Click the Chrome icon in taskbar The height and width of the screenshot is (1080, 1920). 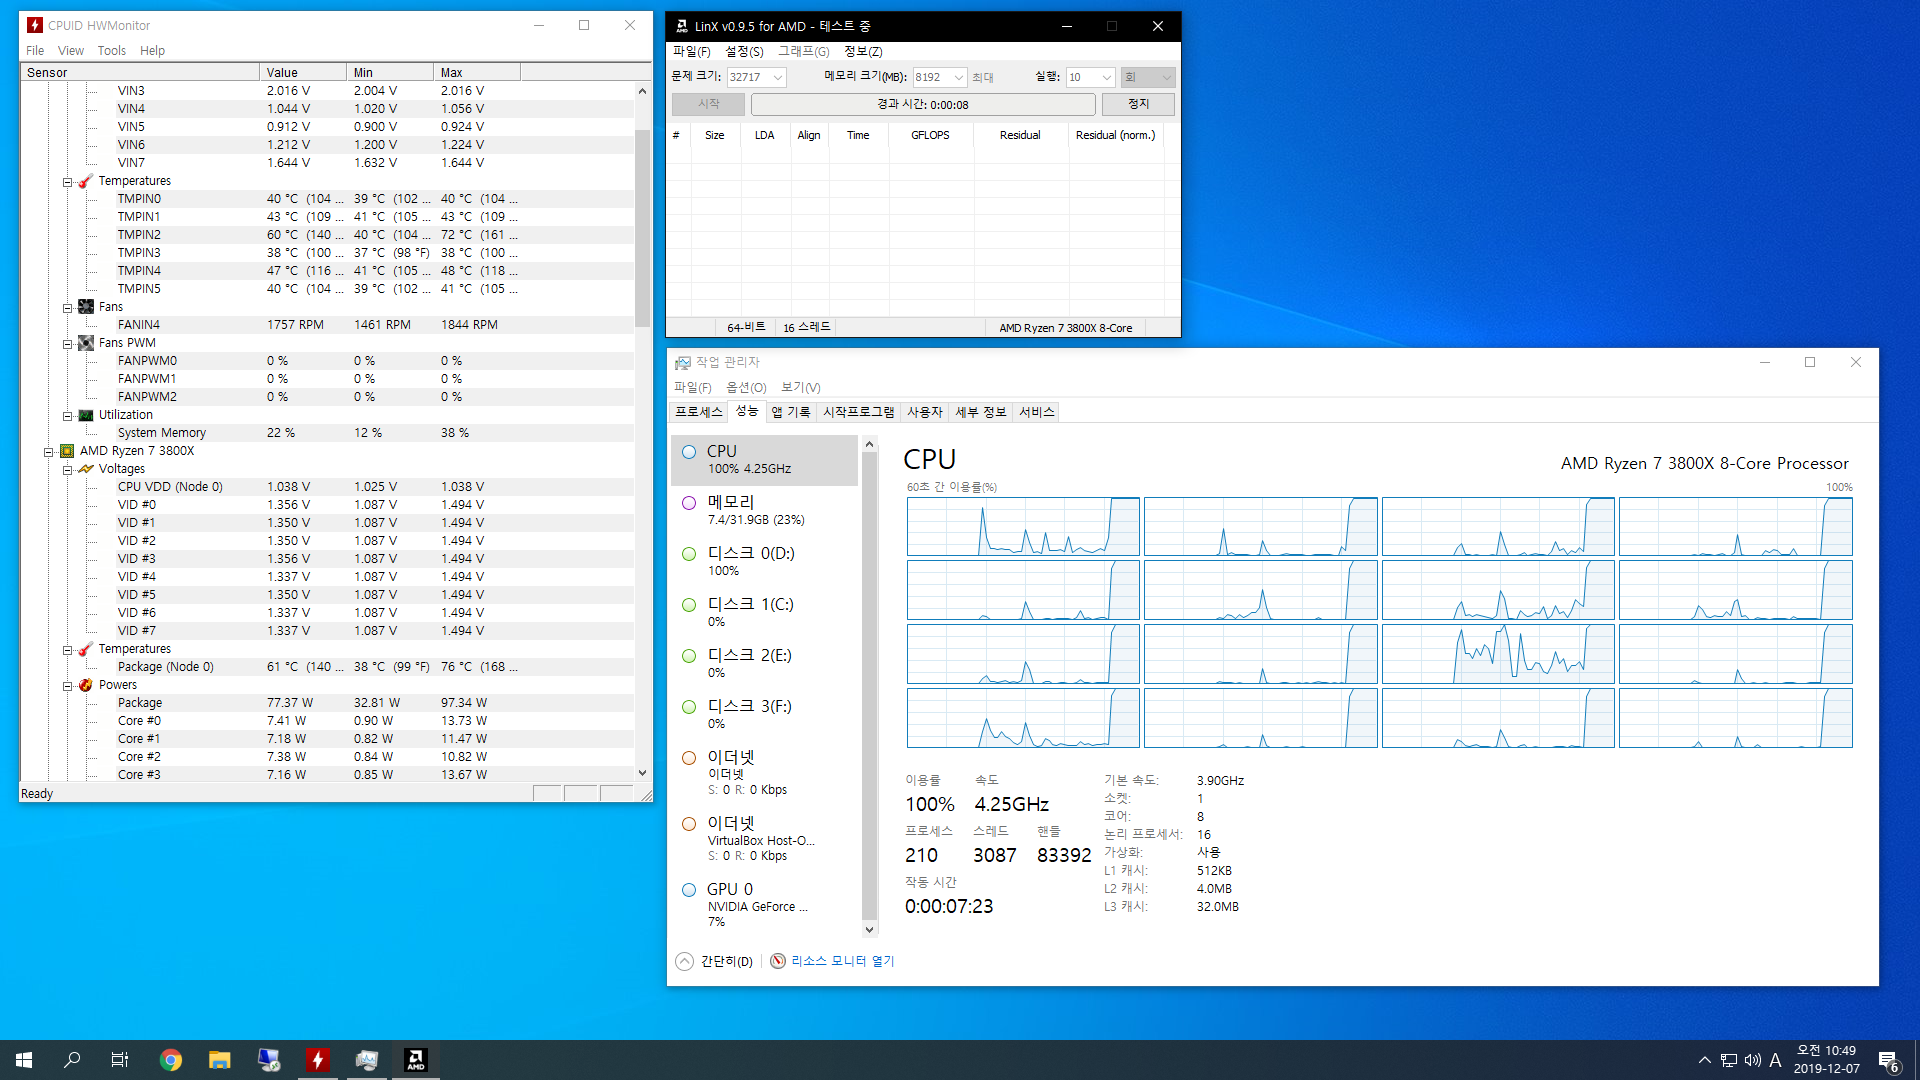coord(171,1060)
